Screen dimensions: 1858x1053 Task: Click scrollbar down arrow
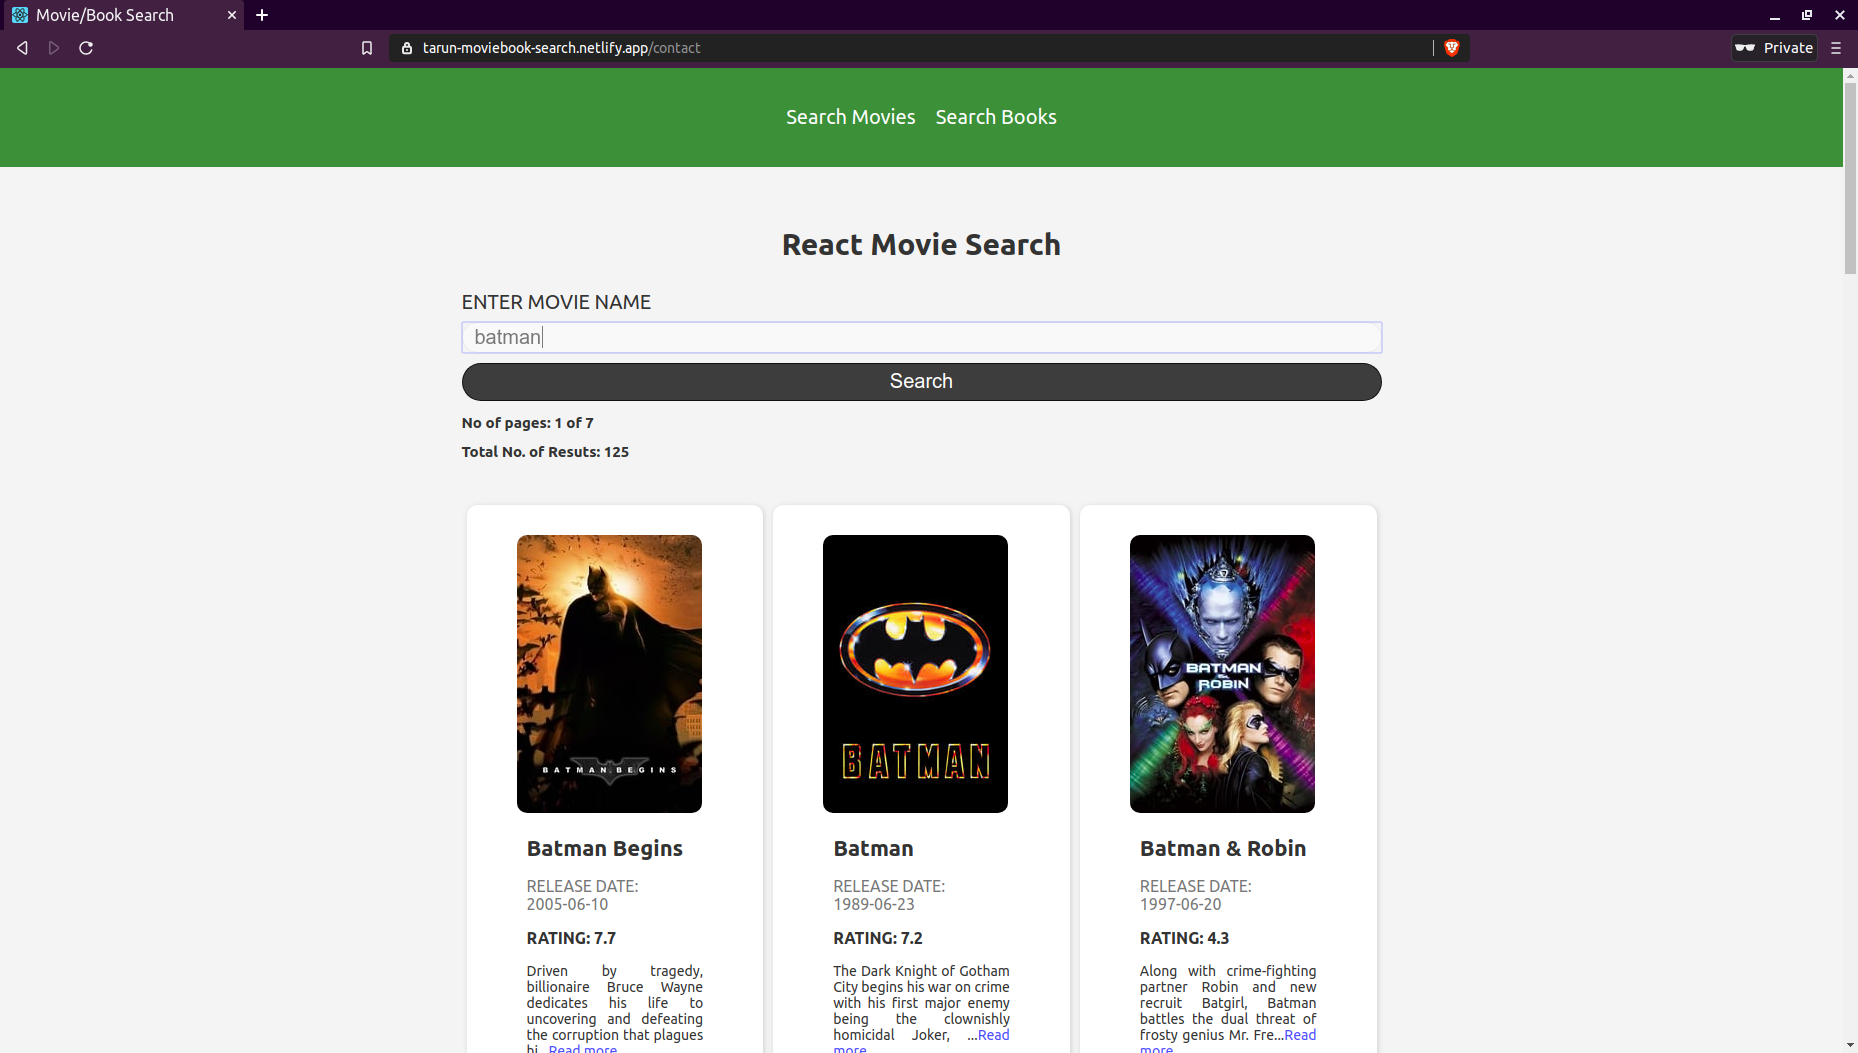[1850, 1046]
